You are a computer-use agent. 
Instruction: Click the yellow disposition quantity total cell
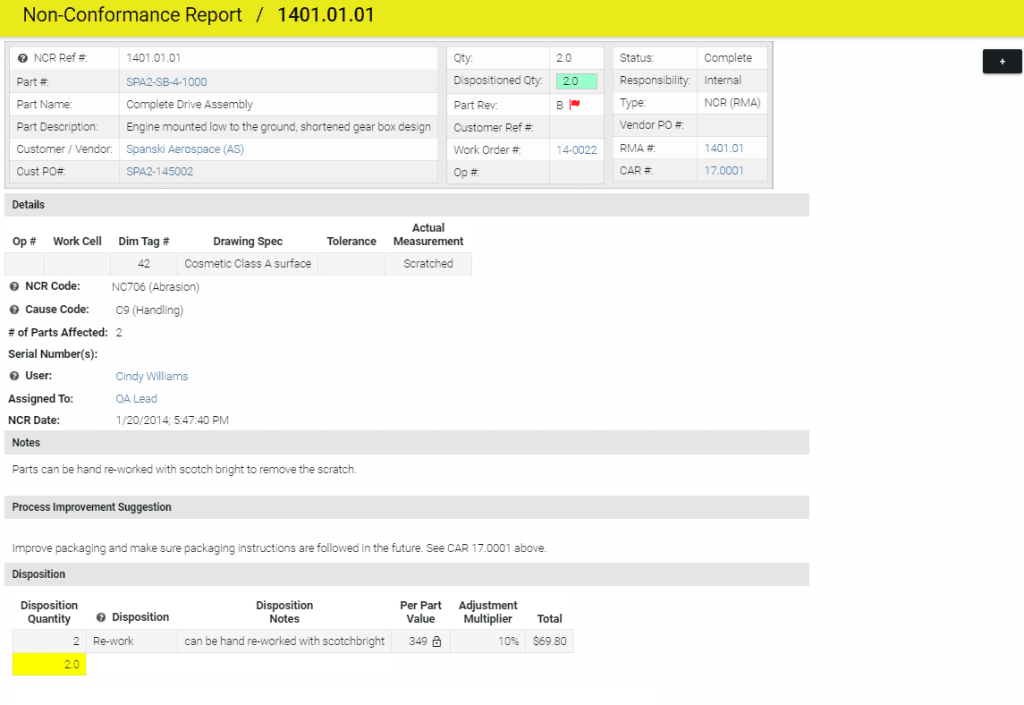click(49, 665)
